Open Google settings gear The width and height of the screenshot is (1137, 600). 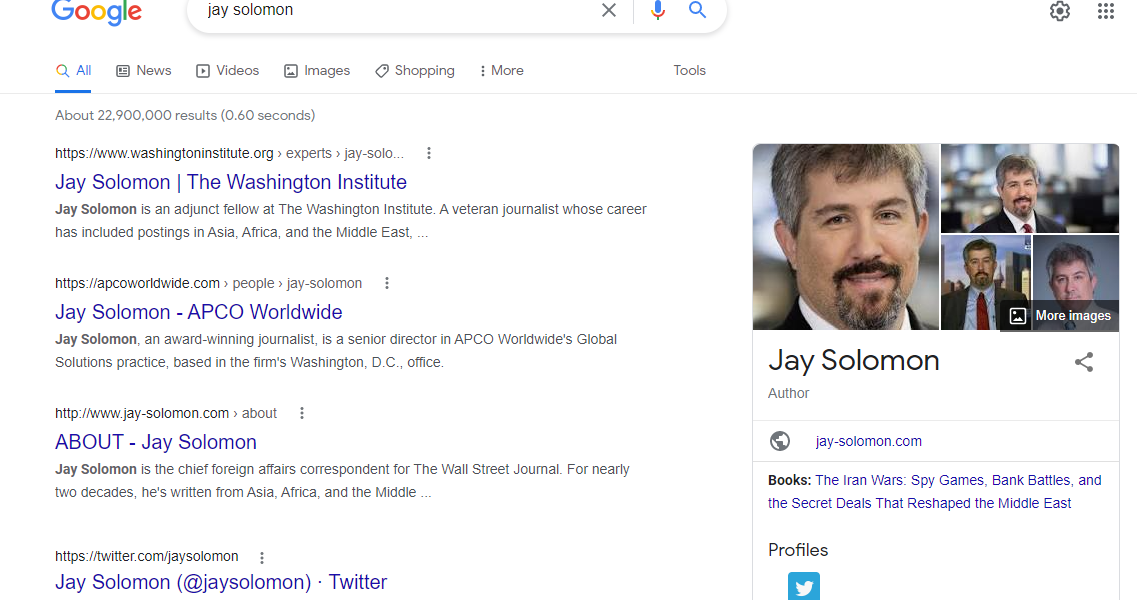[1060, 11]
